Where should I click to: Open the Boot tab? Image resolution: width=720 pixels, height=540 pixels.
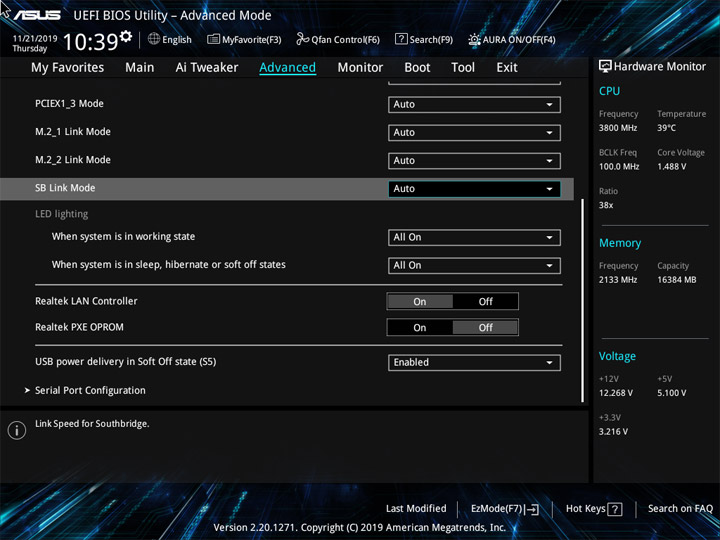(x=417, y=68)
